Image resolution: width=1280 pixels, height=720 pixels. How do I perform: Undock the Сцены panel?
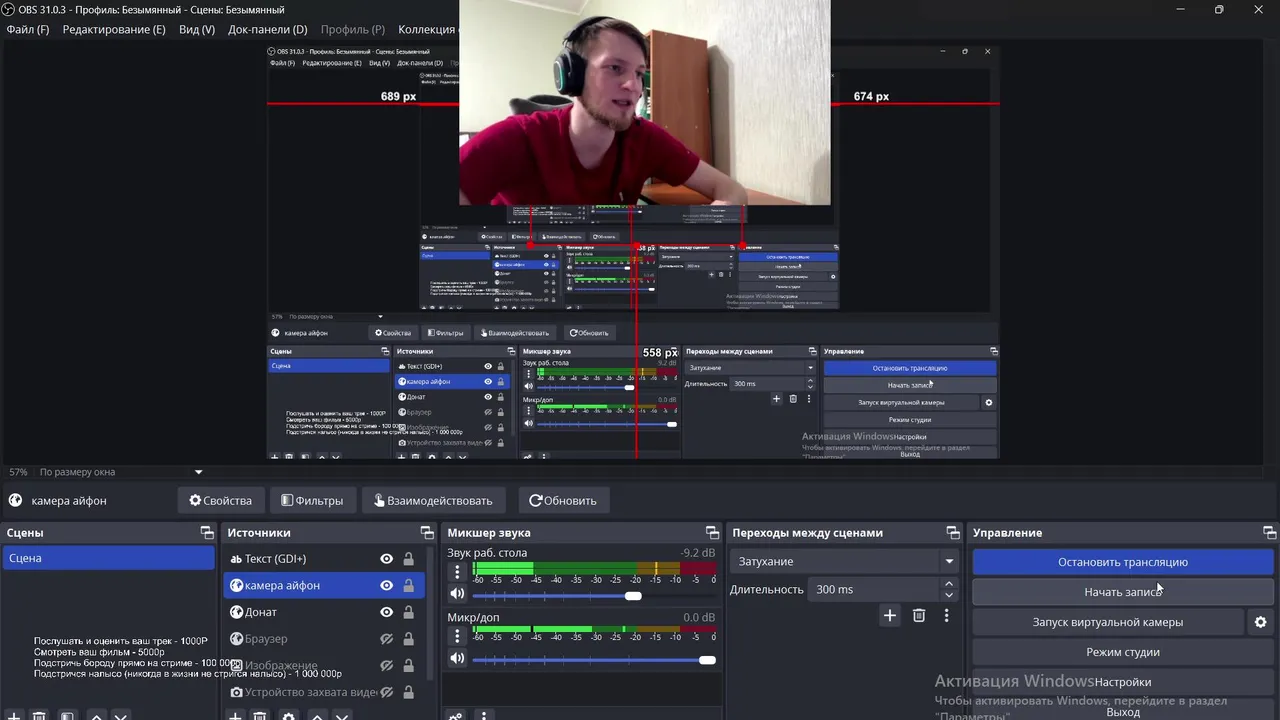pyautogui.click(x=207, y=533)
